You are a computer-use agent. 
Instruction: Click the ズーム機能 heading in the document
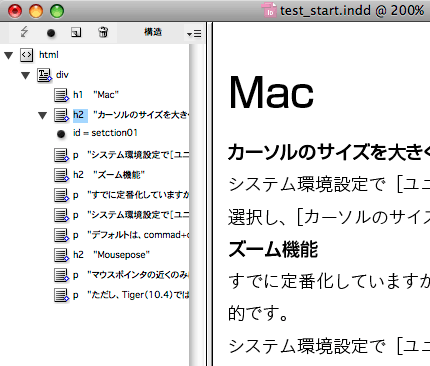(x=273, y=249)
